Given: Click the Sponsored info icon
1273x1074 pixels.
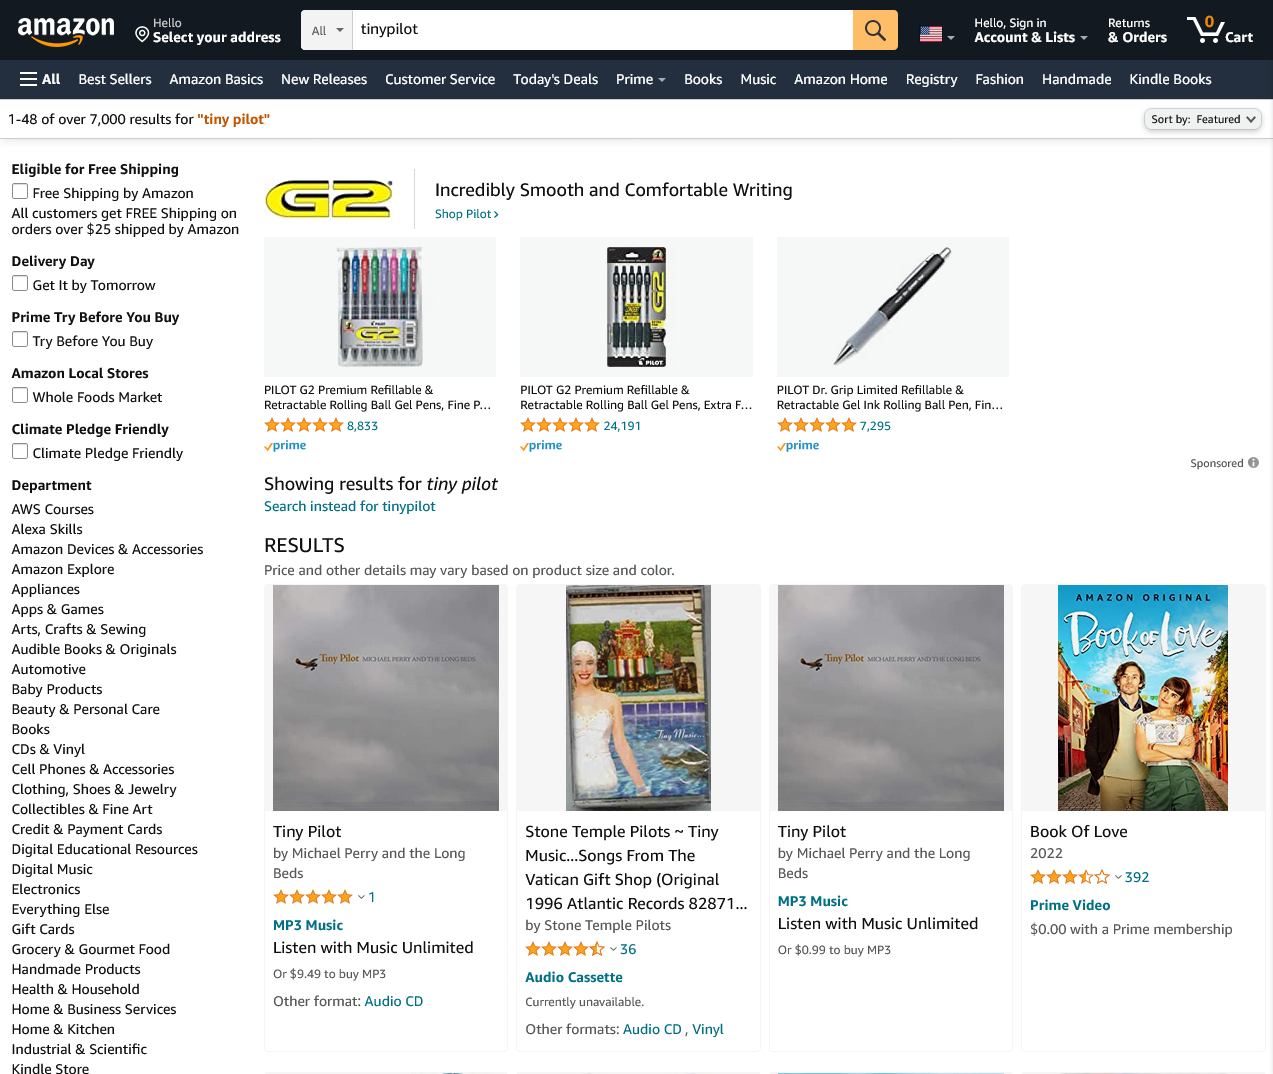Looking at the screenshot, I should 1253,463.
